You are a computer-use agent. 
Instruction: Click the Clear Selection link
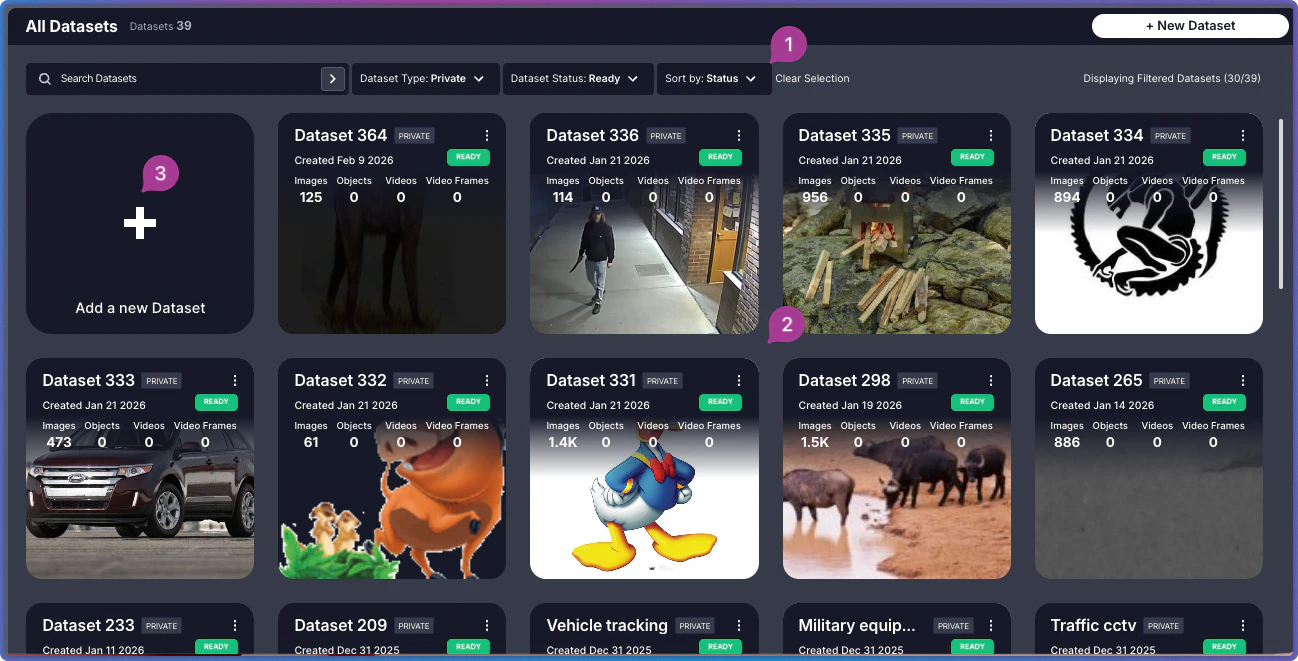tap(812, 78)
